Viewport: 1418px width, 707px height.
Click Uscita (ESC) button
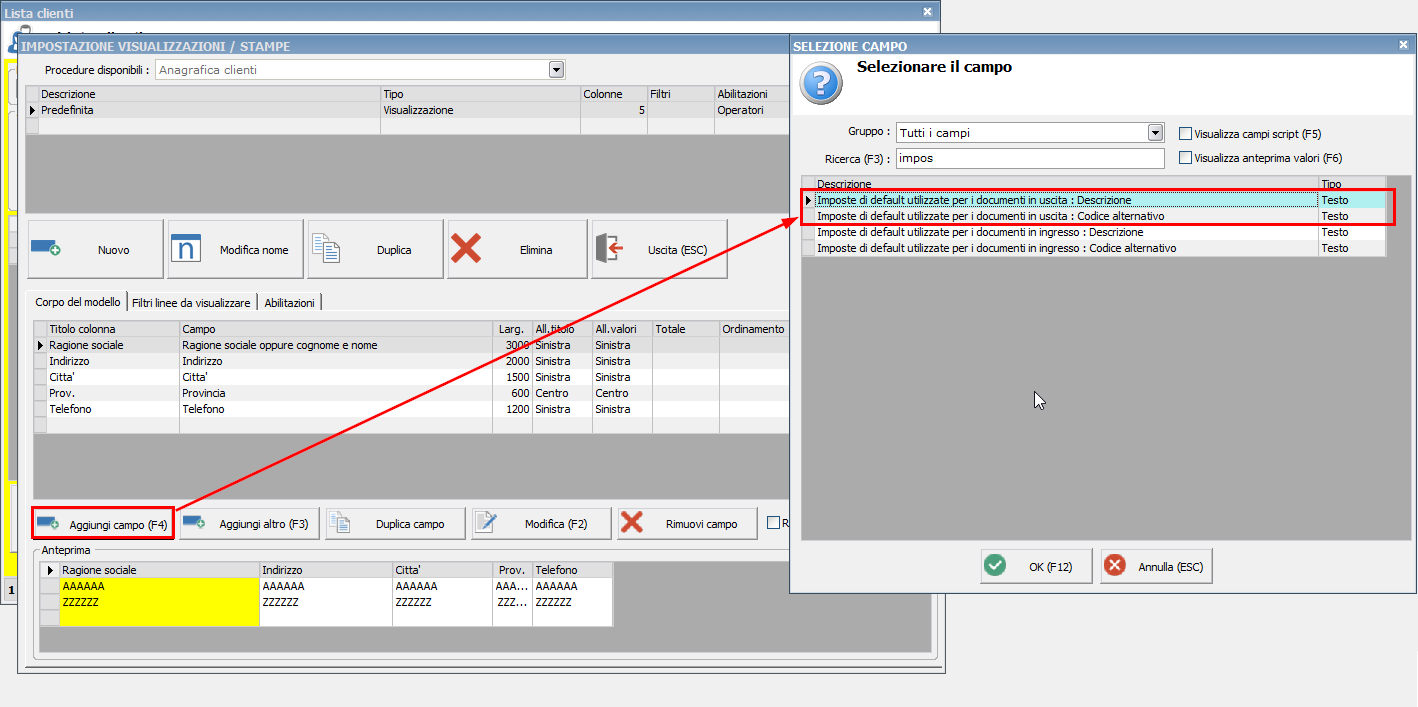(659, 249)
